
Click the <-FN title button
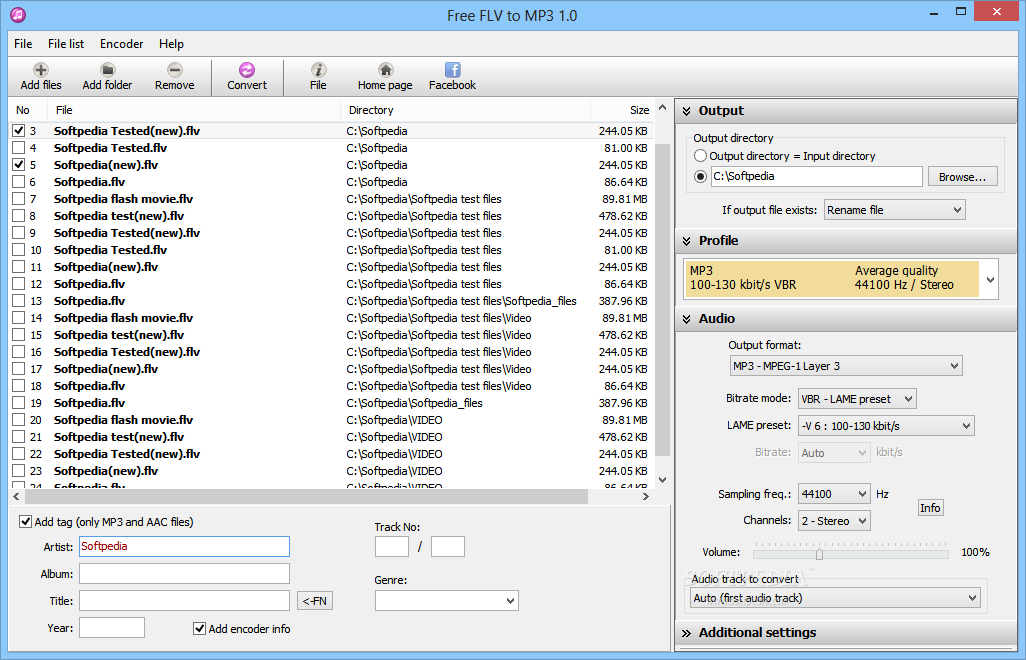315,600
